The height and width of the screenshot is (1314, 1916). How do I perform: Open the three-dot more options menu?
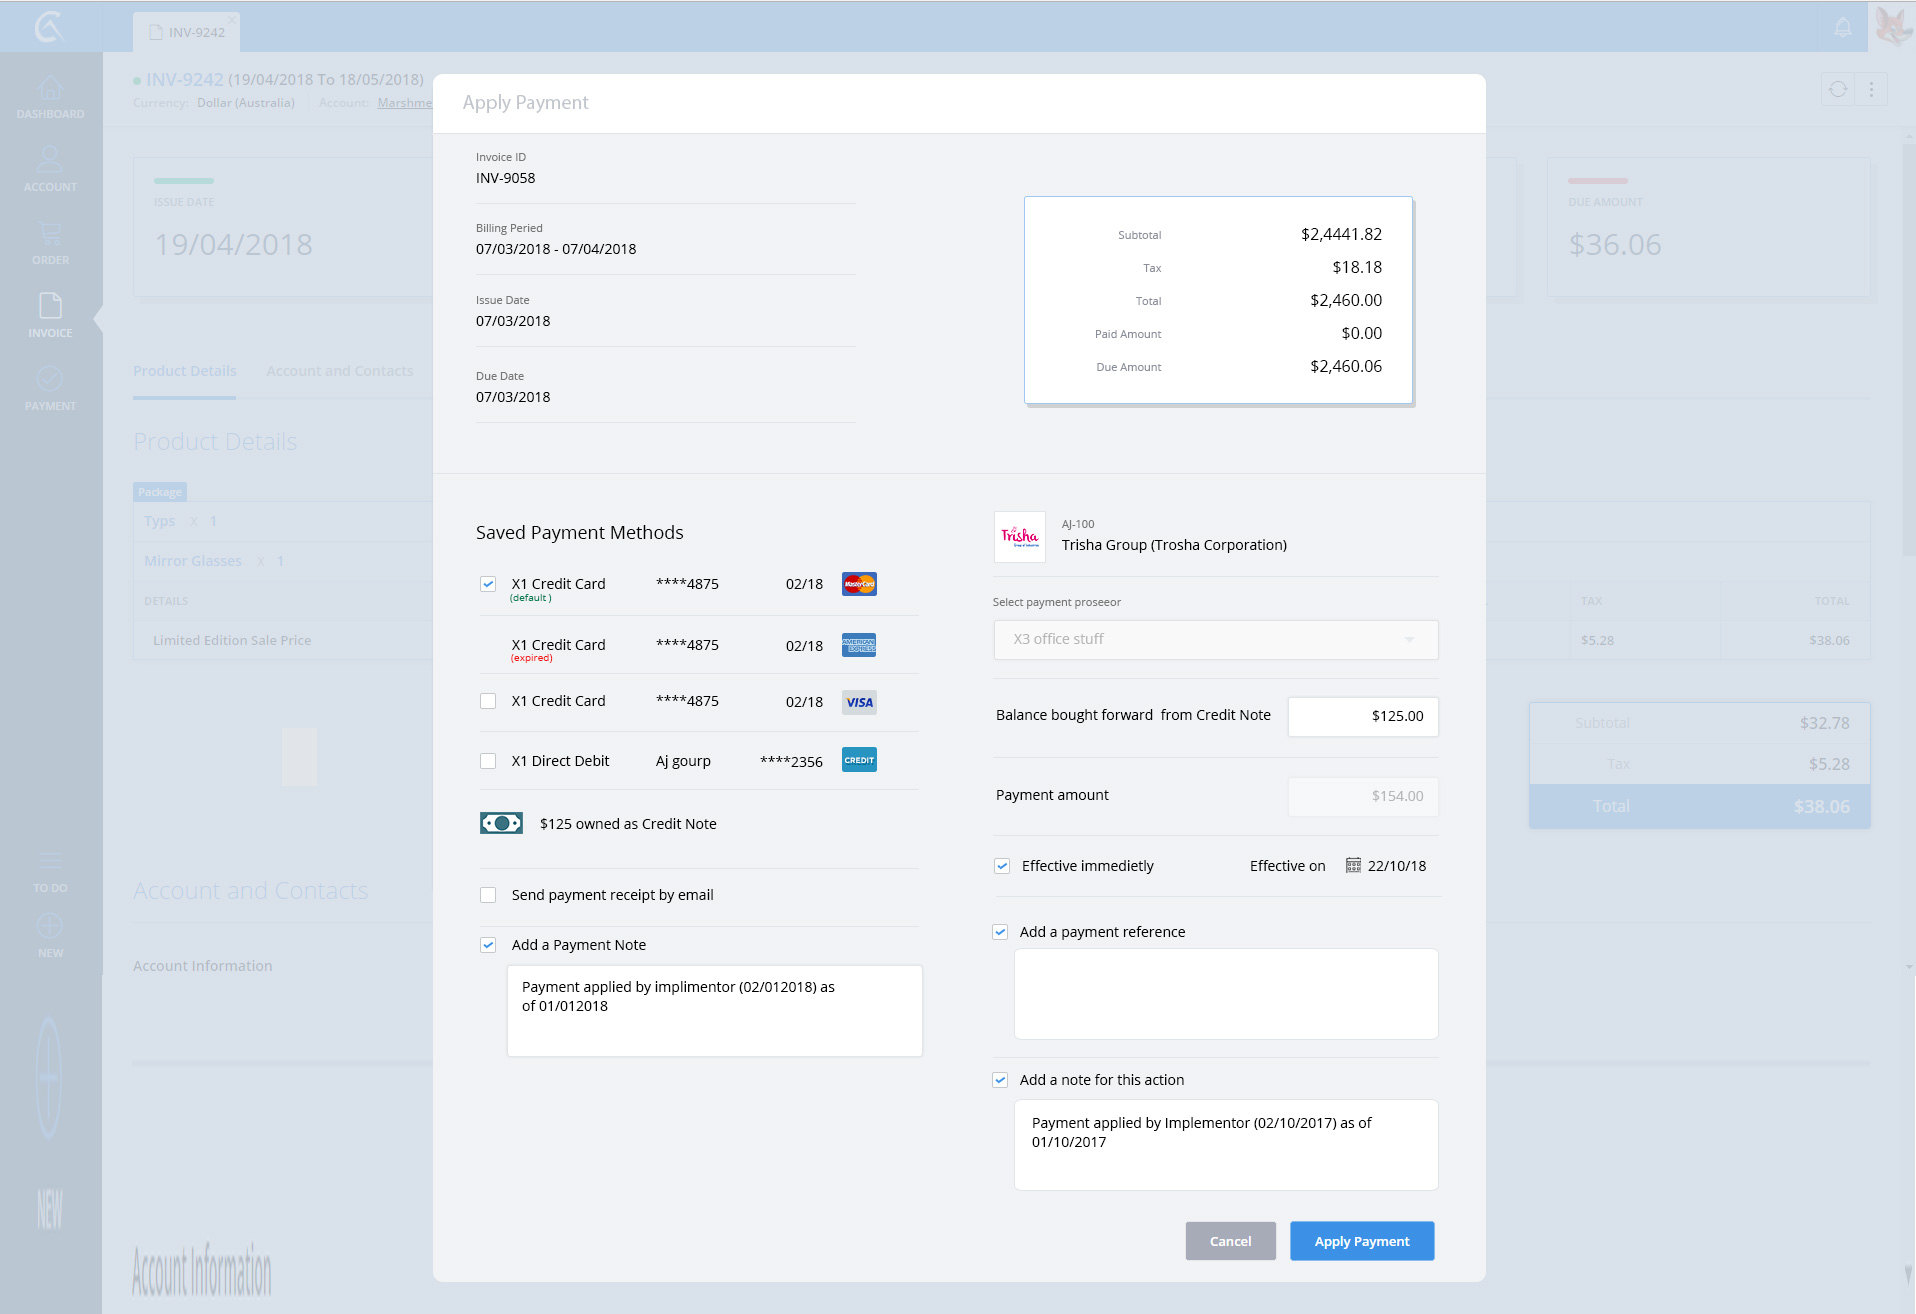coord(1871,90)
